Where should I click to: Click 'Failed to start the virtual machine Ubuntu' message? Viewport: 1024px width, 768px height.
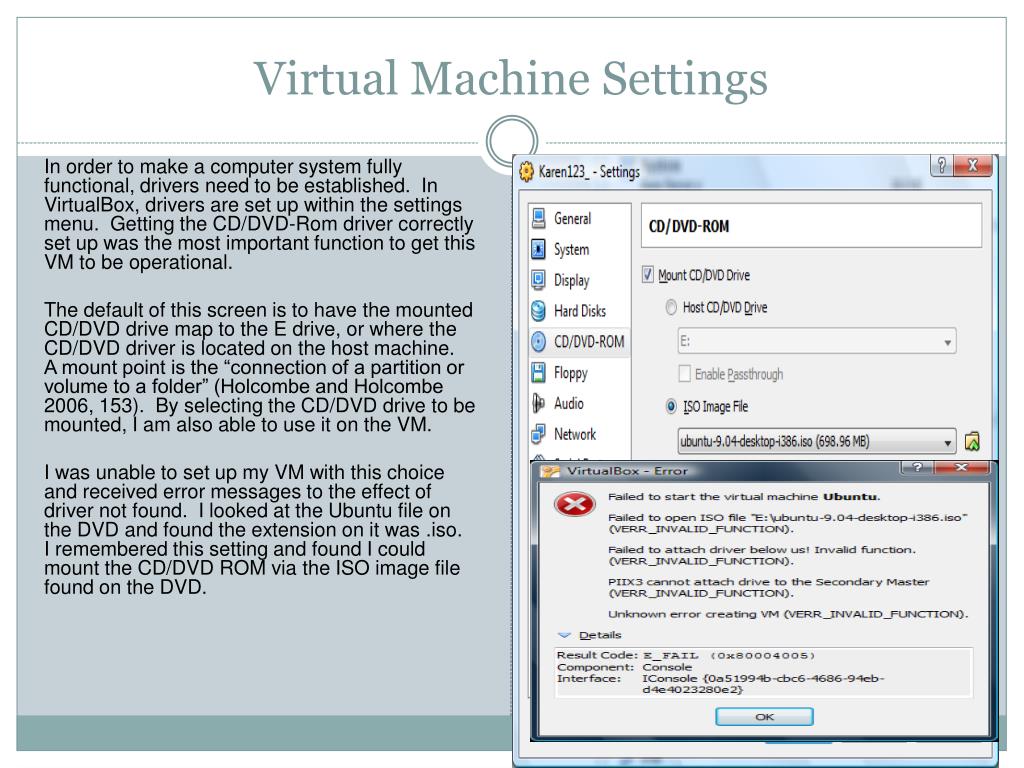pos(744,496)
